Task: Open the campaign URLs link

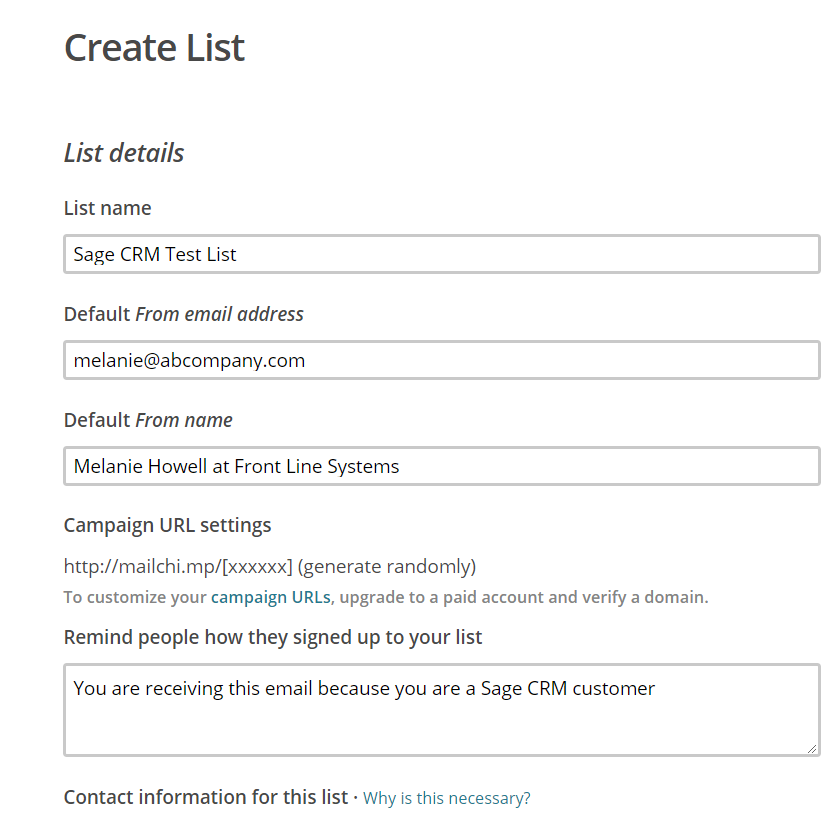Action: pos(271,597)
